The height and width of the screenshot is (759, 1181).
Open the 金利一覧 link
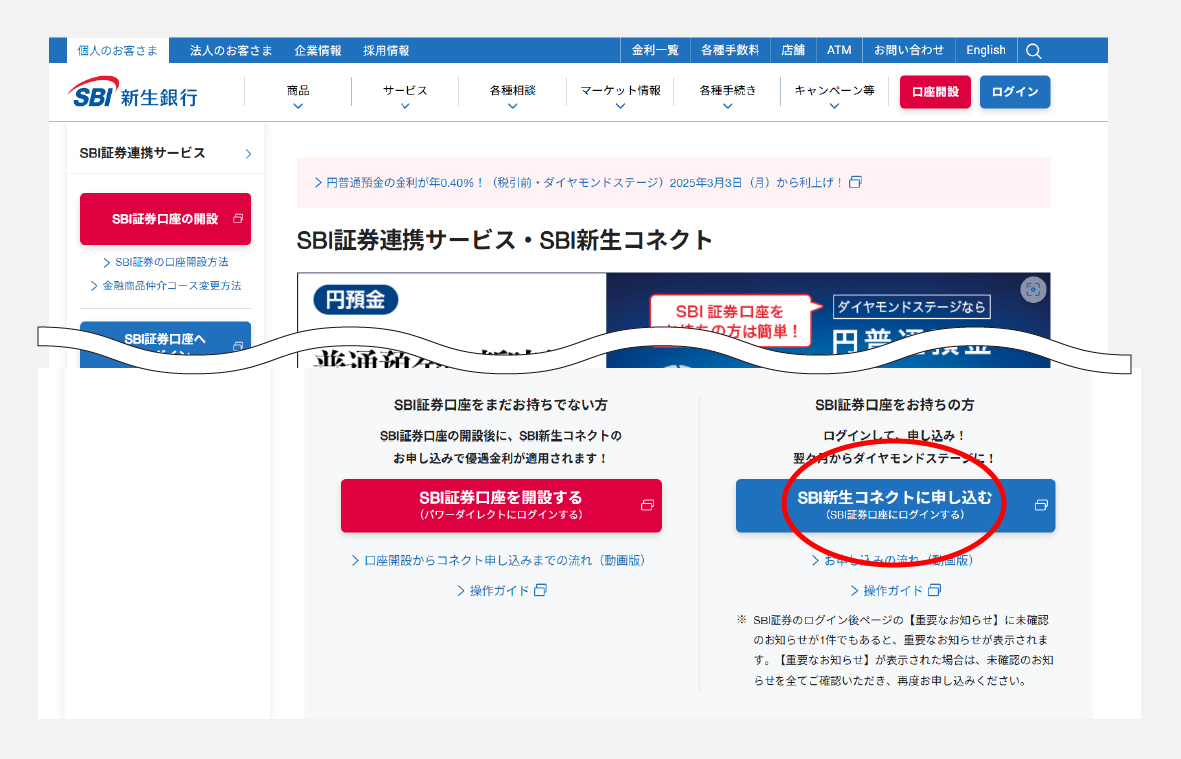point(655,50)
